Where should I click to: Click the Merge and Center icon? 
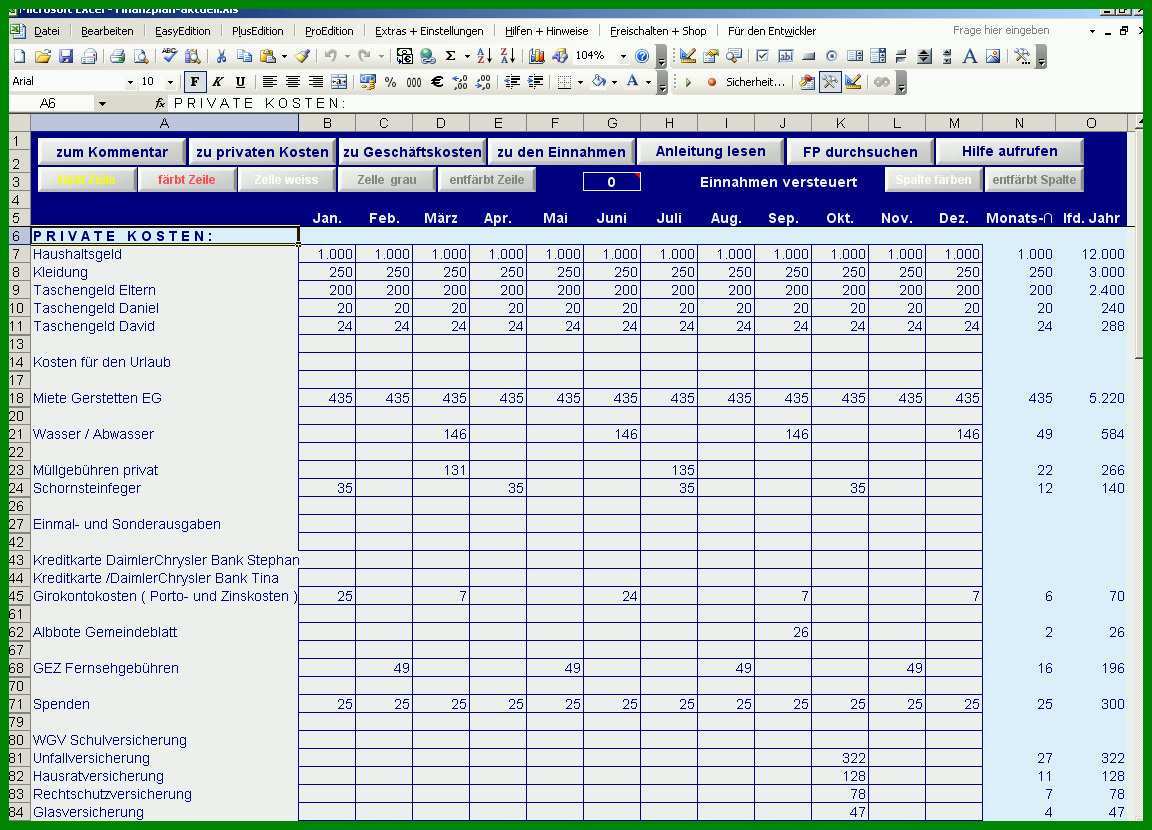(339, 82)
